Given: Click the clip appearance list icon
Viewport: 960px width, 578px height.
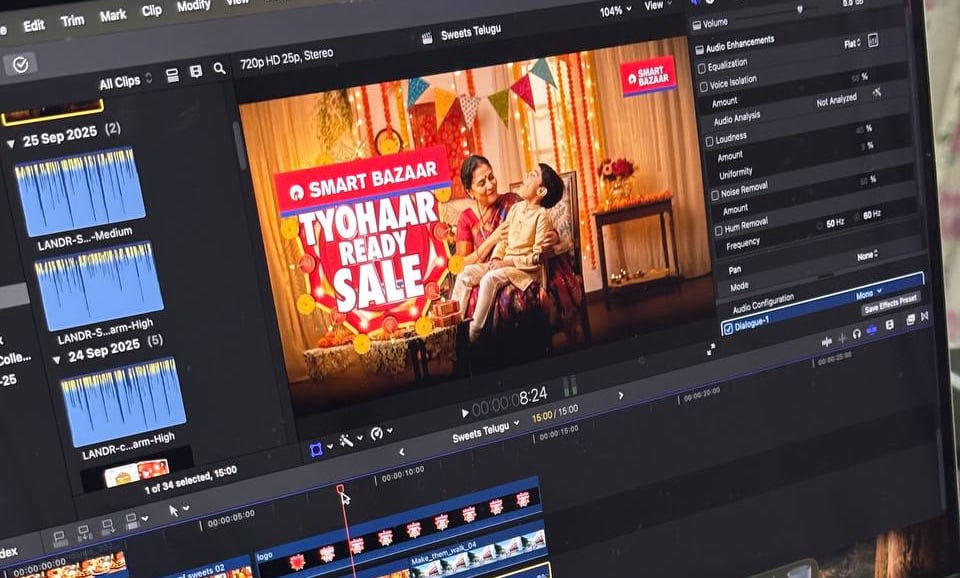Looking at the screenshot, I should pyautogui.click(x=173, y=75).
